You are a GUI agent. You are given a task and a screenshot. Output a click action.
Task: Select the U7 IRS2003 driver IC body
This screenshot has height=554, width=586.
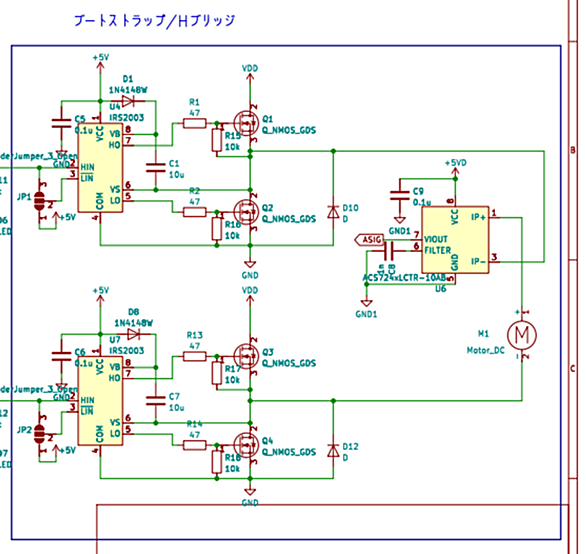100,401
